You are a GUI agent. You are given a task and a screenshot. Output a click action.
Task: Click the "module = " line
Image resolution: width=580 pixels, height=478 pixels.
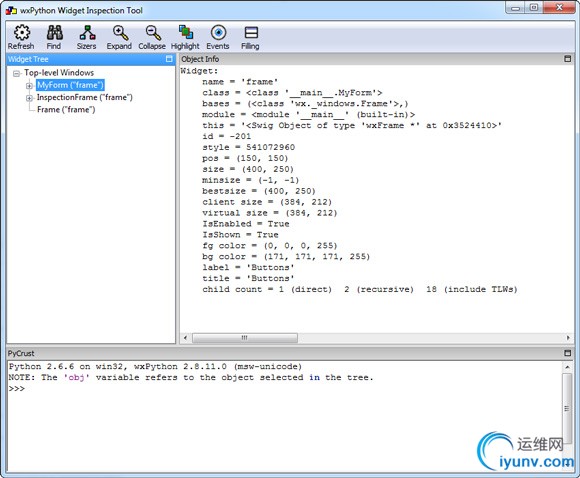click(308, 115)
